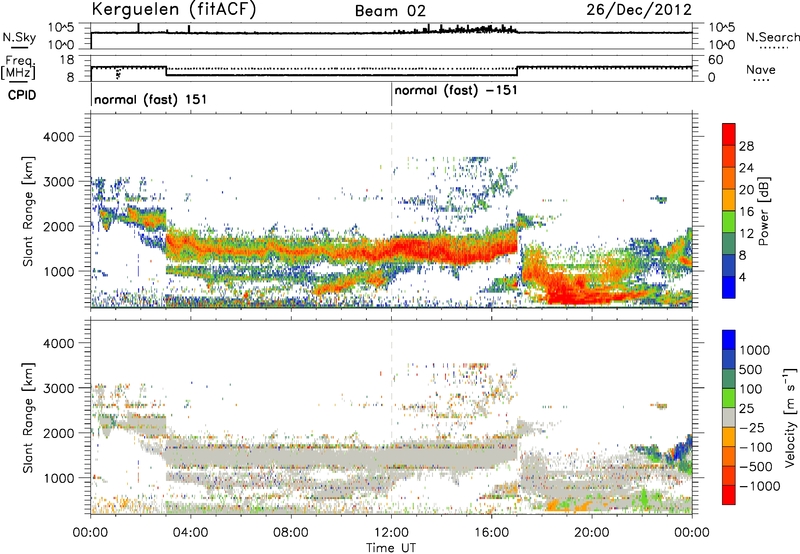Click the 04:00 time tick label
This screenshot has height=554, width=800.
[x=190, y=533]
